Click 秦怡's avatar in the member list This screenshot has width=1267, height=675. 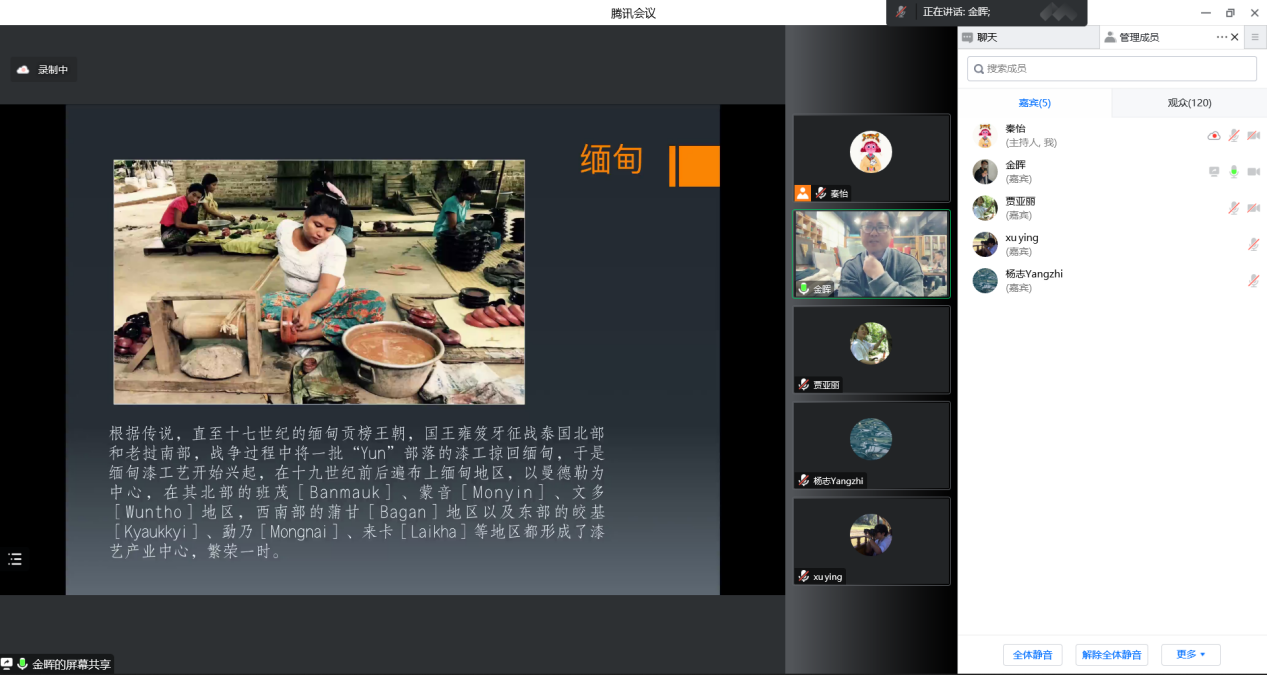985,136
